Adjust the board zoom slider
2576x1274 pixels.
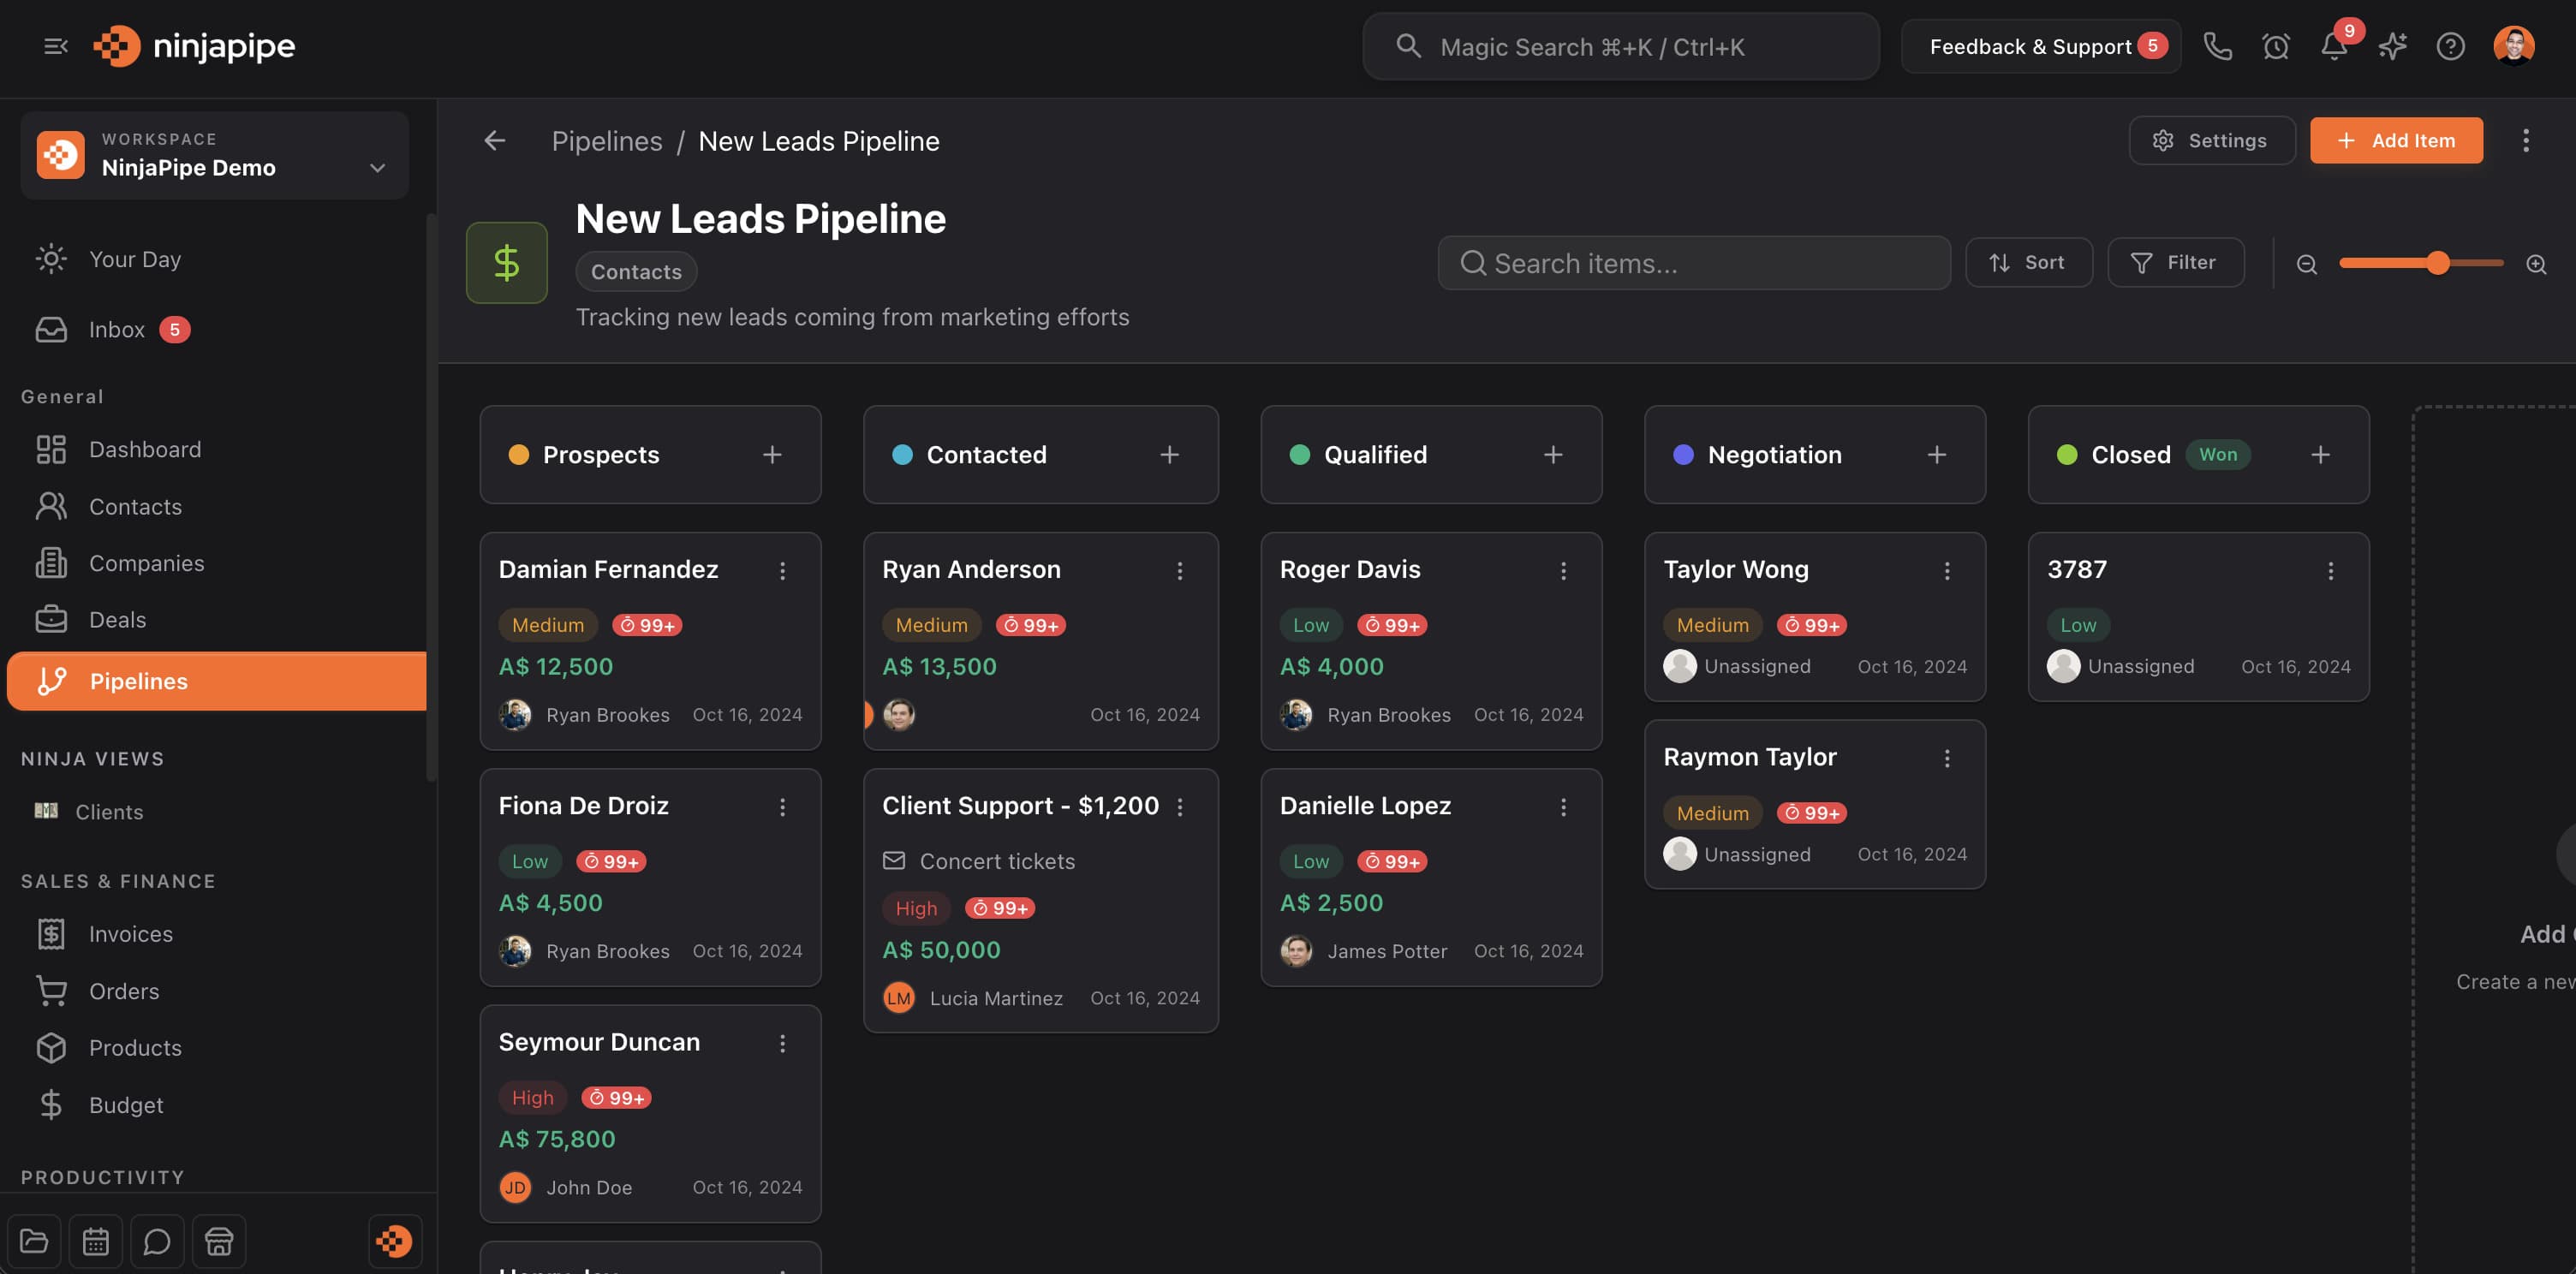click(2437, 263)
